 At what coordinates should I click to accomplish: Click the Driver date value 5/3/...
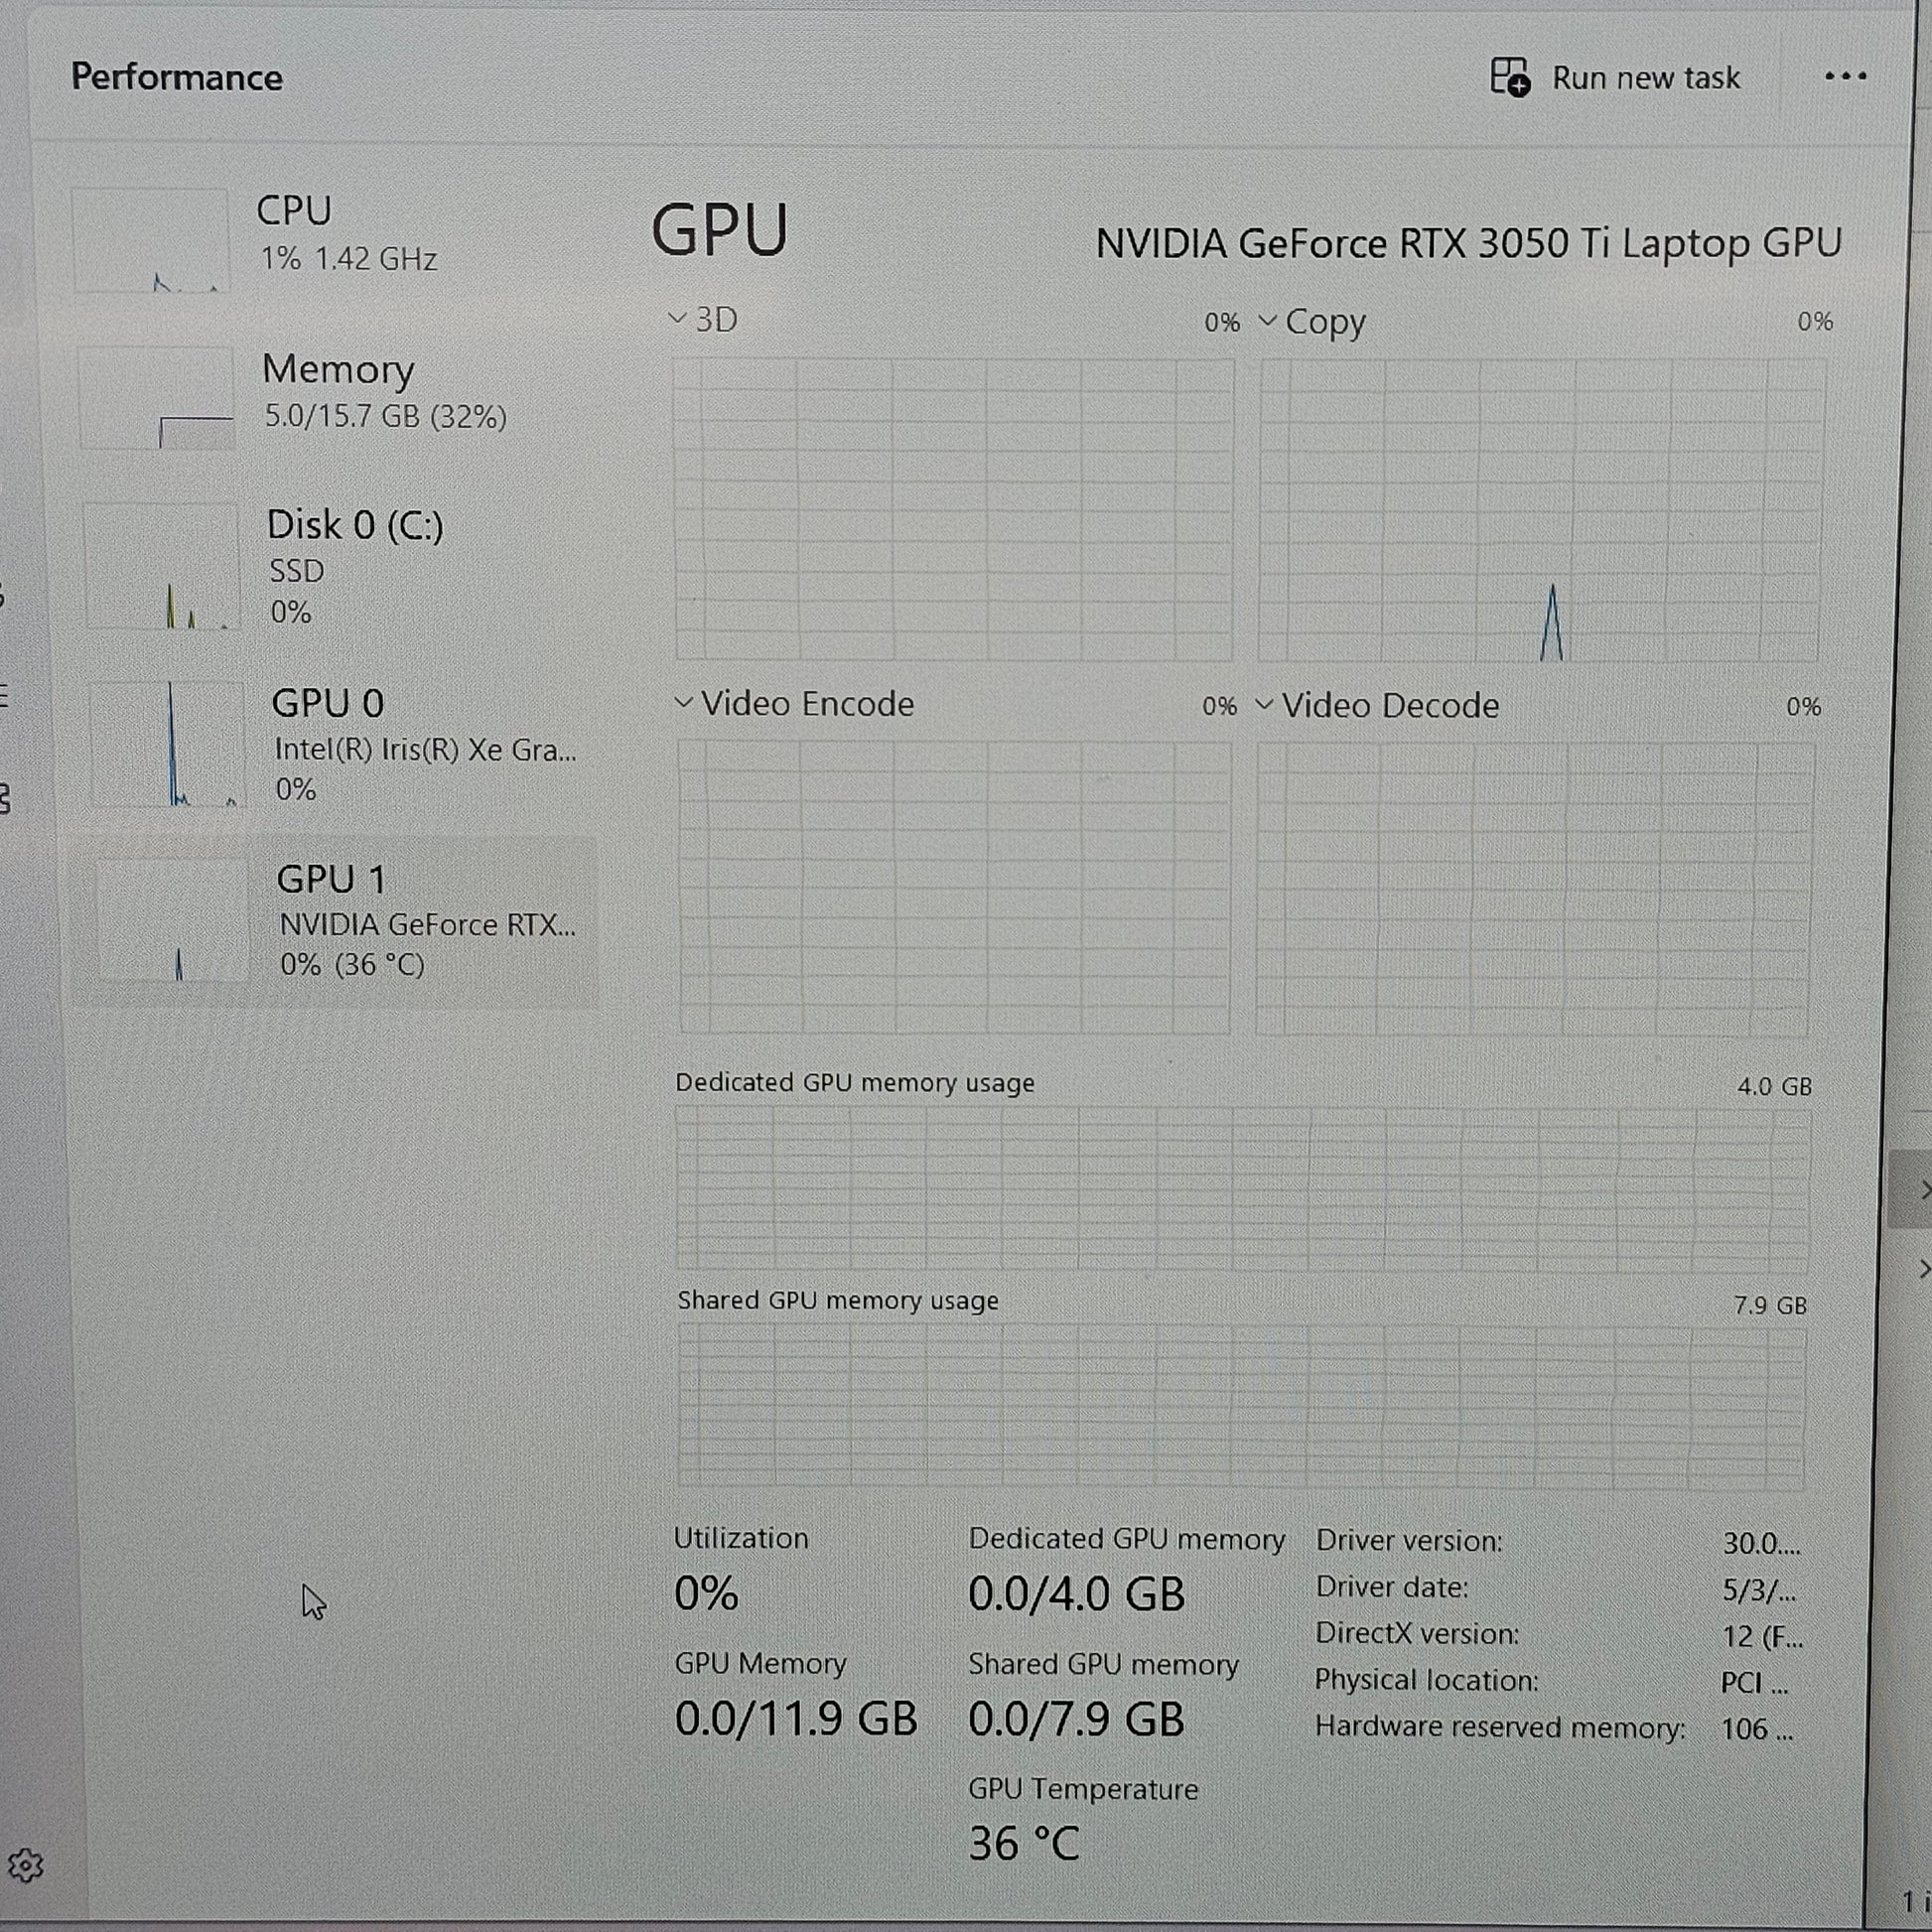click(x=1759, y=1590)
